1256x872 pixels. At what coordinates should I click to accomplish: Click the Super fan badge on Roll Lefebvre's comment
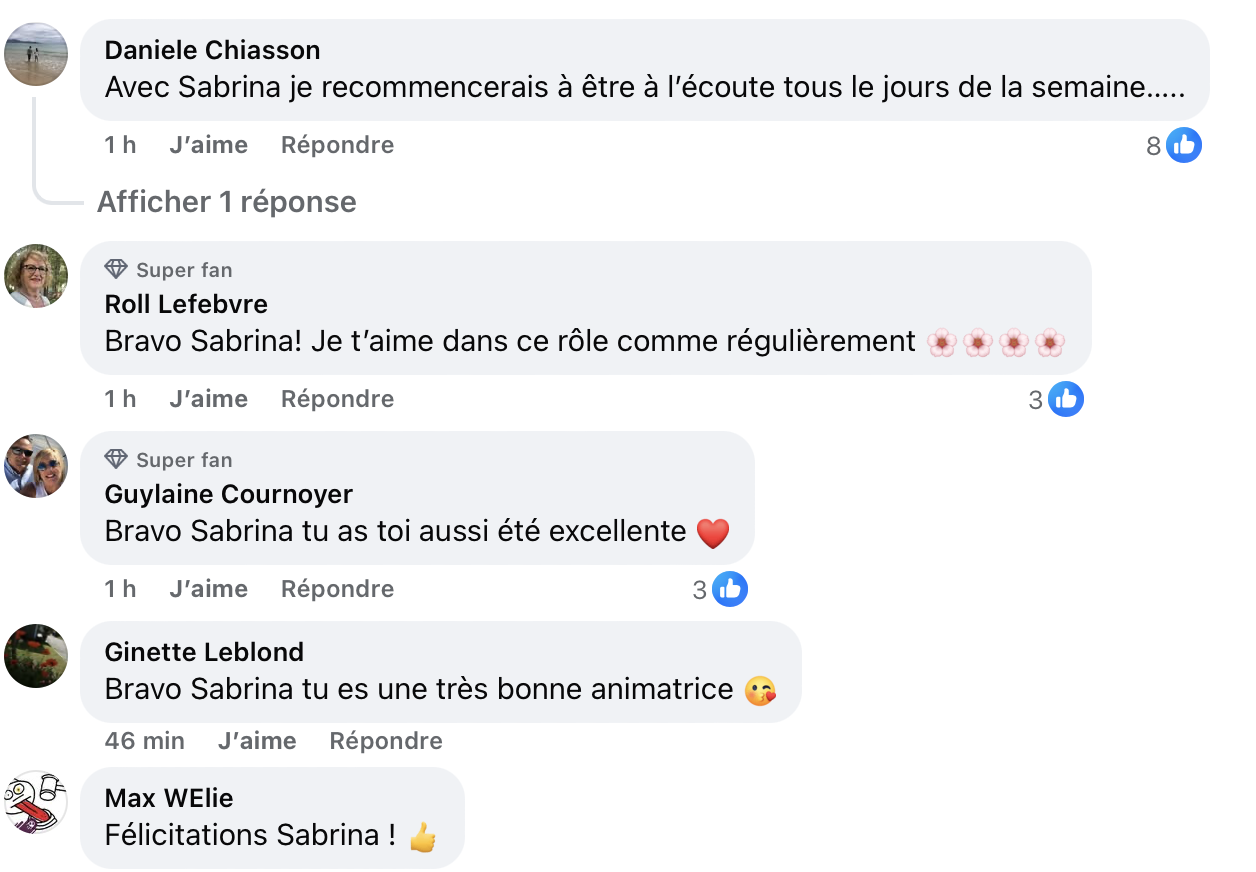pyautogui.click(x=168, y=269)
